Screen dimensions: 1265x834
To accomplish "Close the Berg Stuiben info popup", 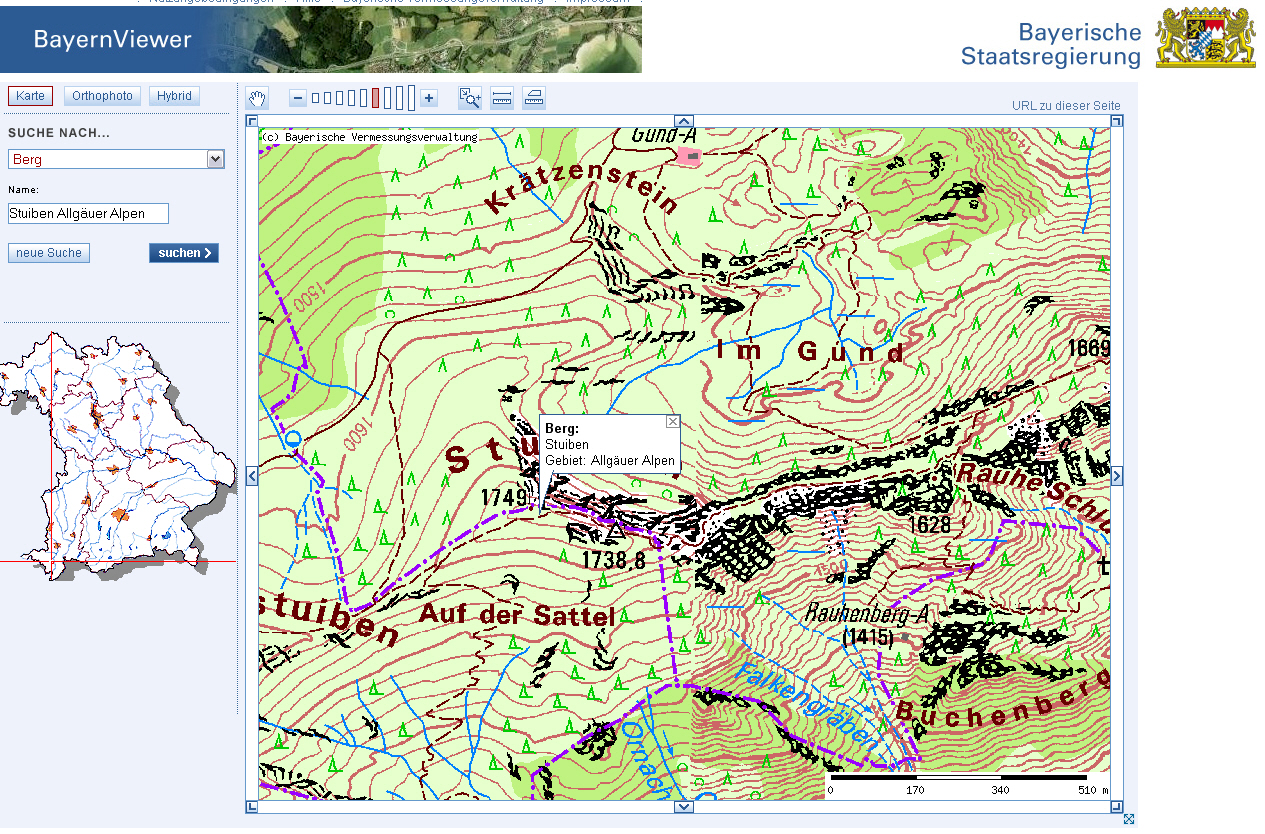I will pos(673,422).
